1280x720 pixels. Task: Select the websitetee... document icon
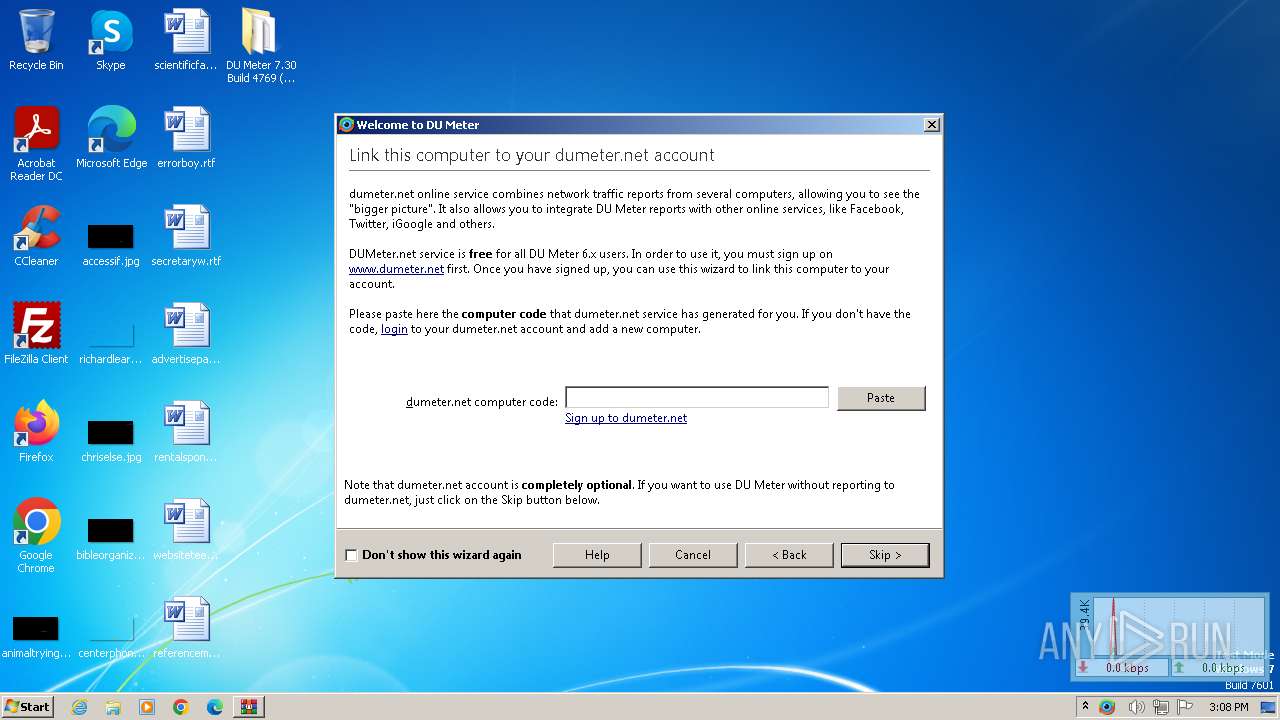[186, 530]
